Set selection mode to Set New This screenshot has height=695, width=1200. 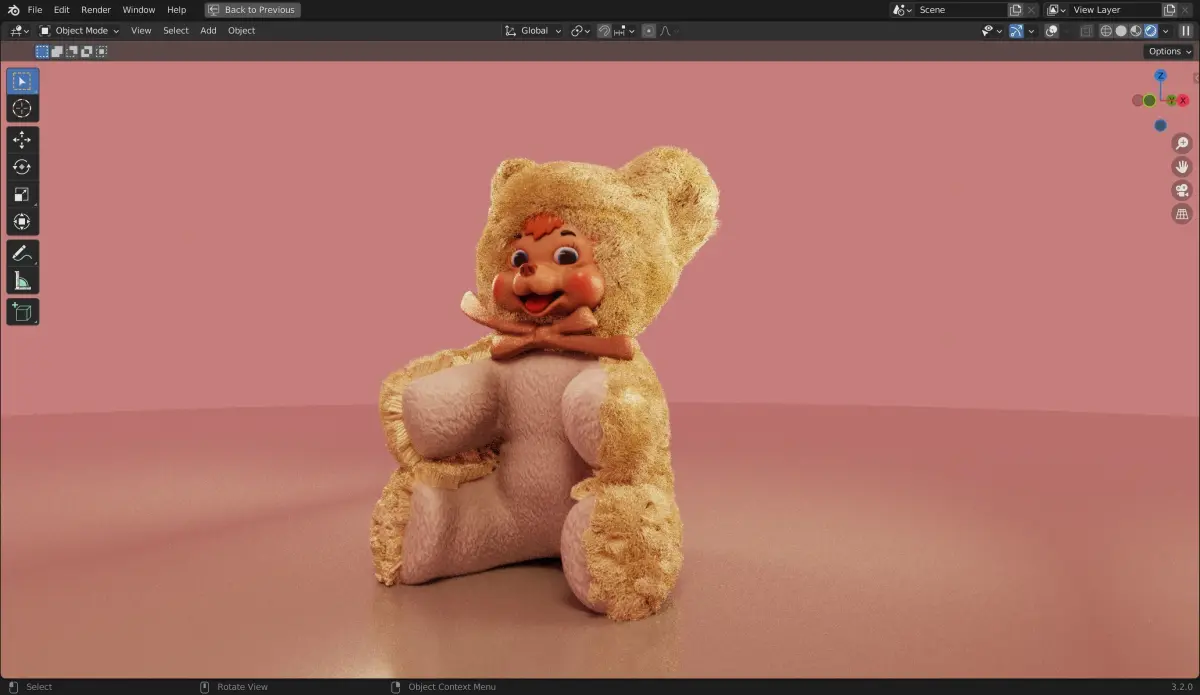(x=42, y=51)
